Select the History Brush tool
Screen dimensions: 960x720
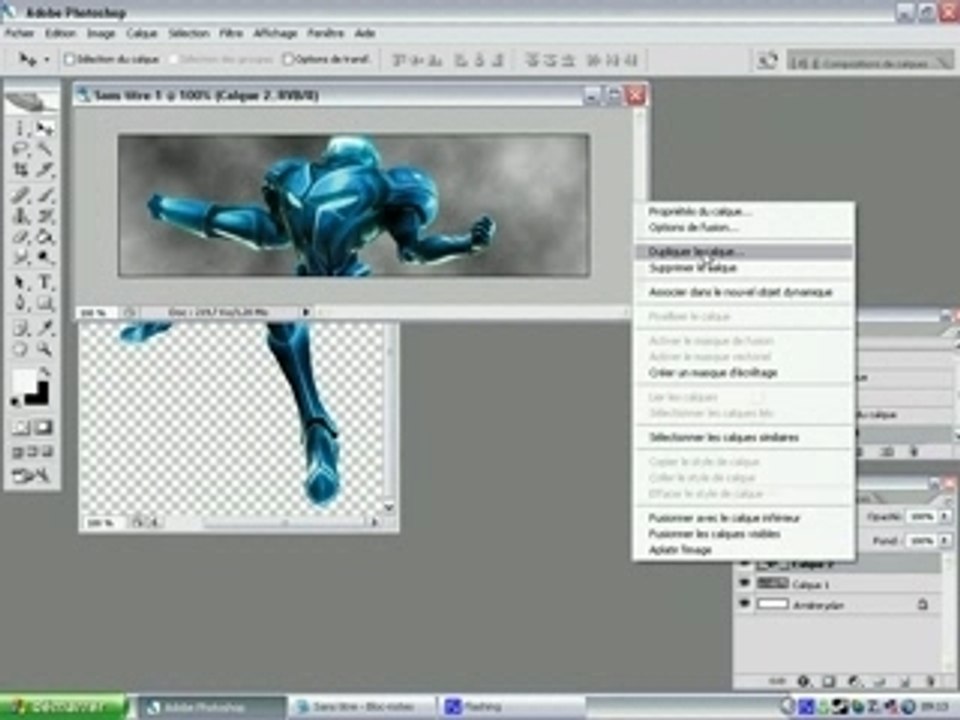pyautogui.click(x=44, y=216)
